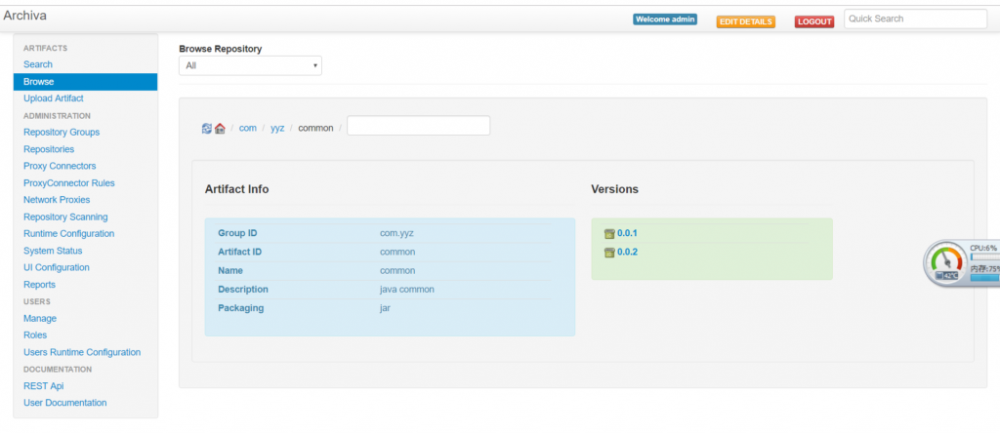Open the Browse Repository dropdown
Image resolution: width=1000 pixels, height=433 pixels.
click(x=250, y=66)
